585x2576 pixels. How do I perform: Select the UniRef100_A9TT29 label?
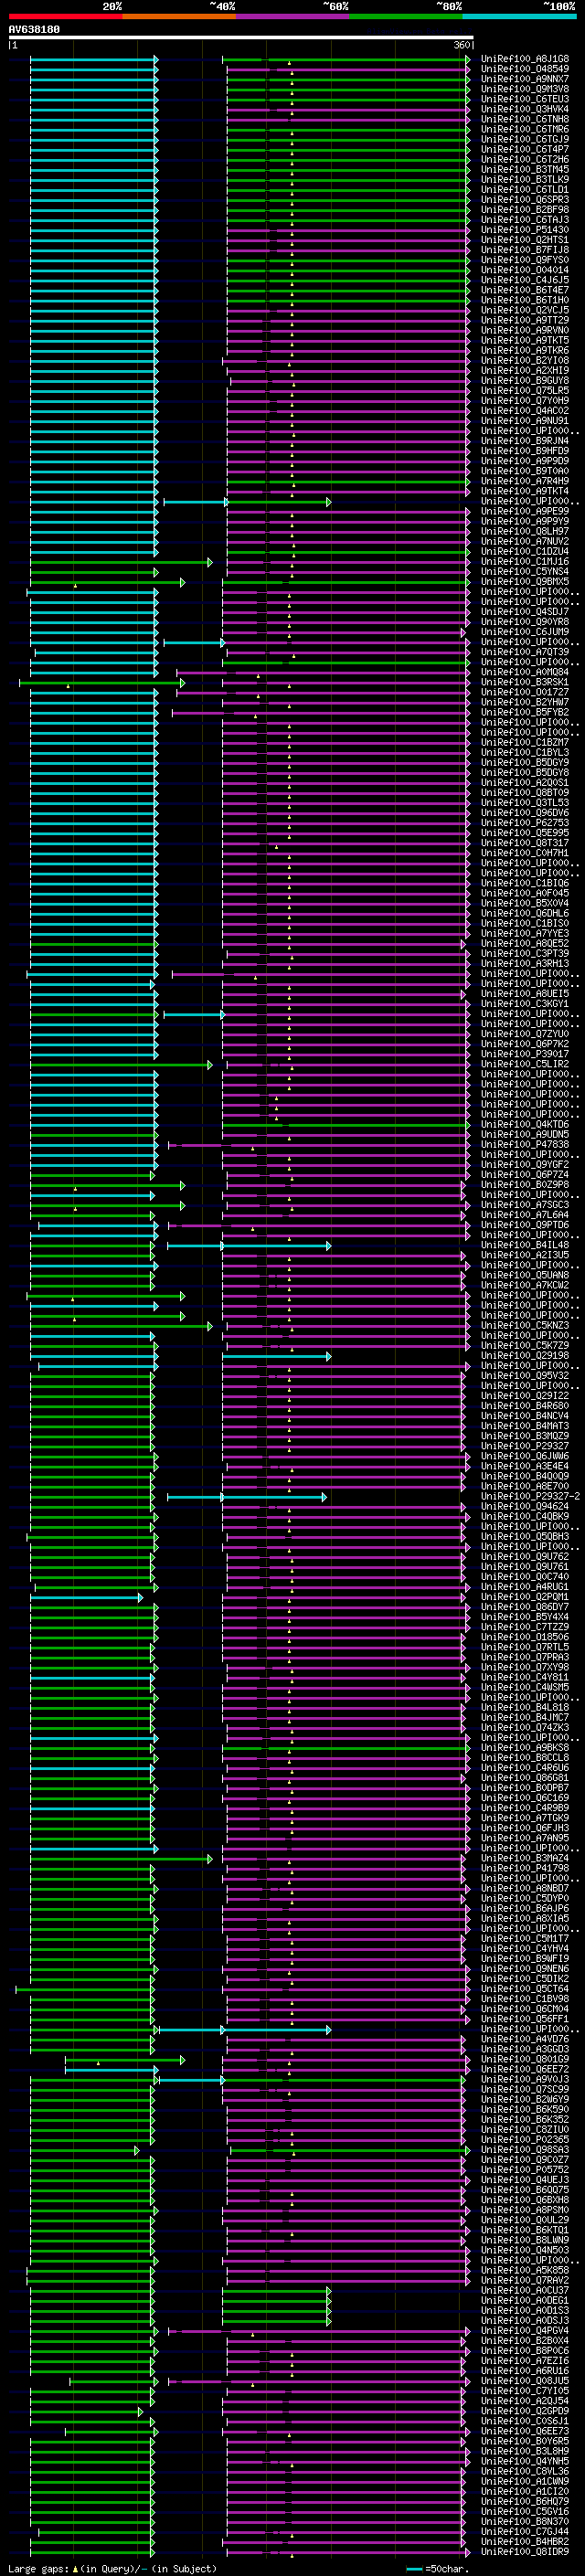pyautogui.click(x=525, y=320)
